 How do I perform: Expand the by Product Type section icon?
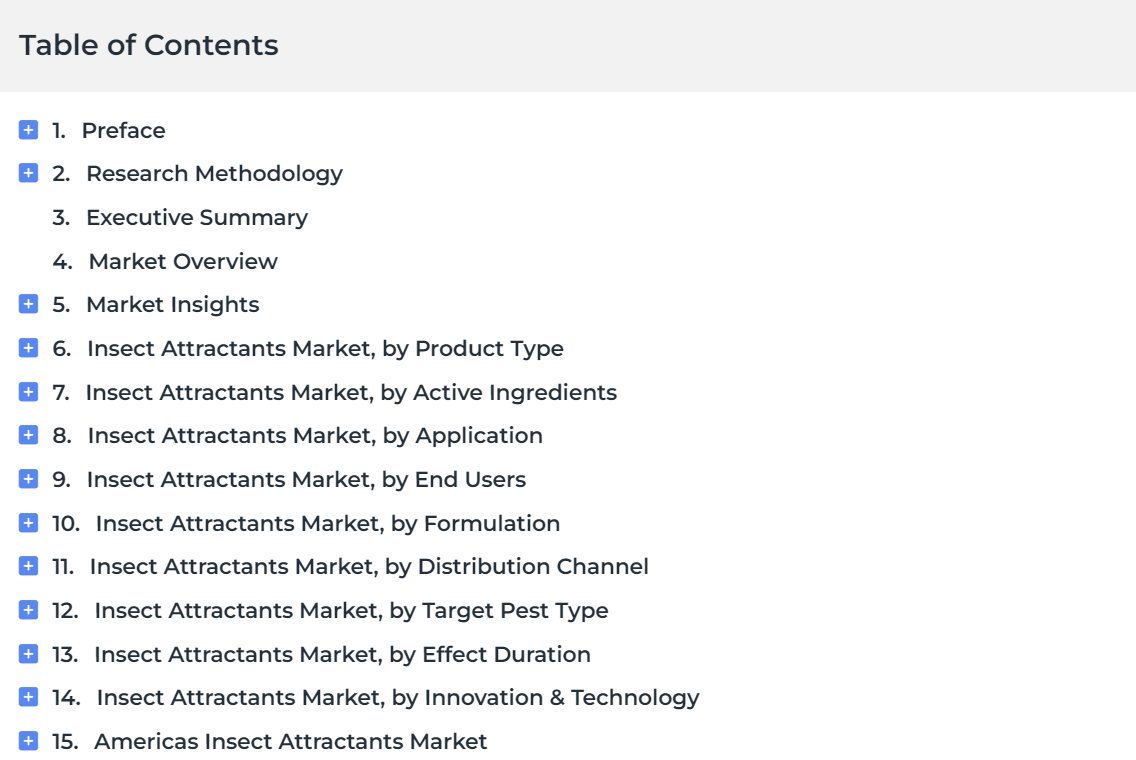28,348
